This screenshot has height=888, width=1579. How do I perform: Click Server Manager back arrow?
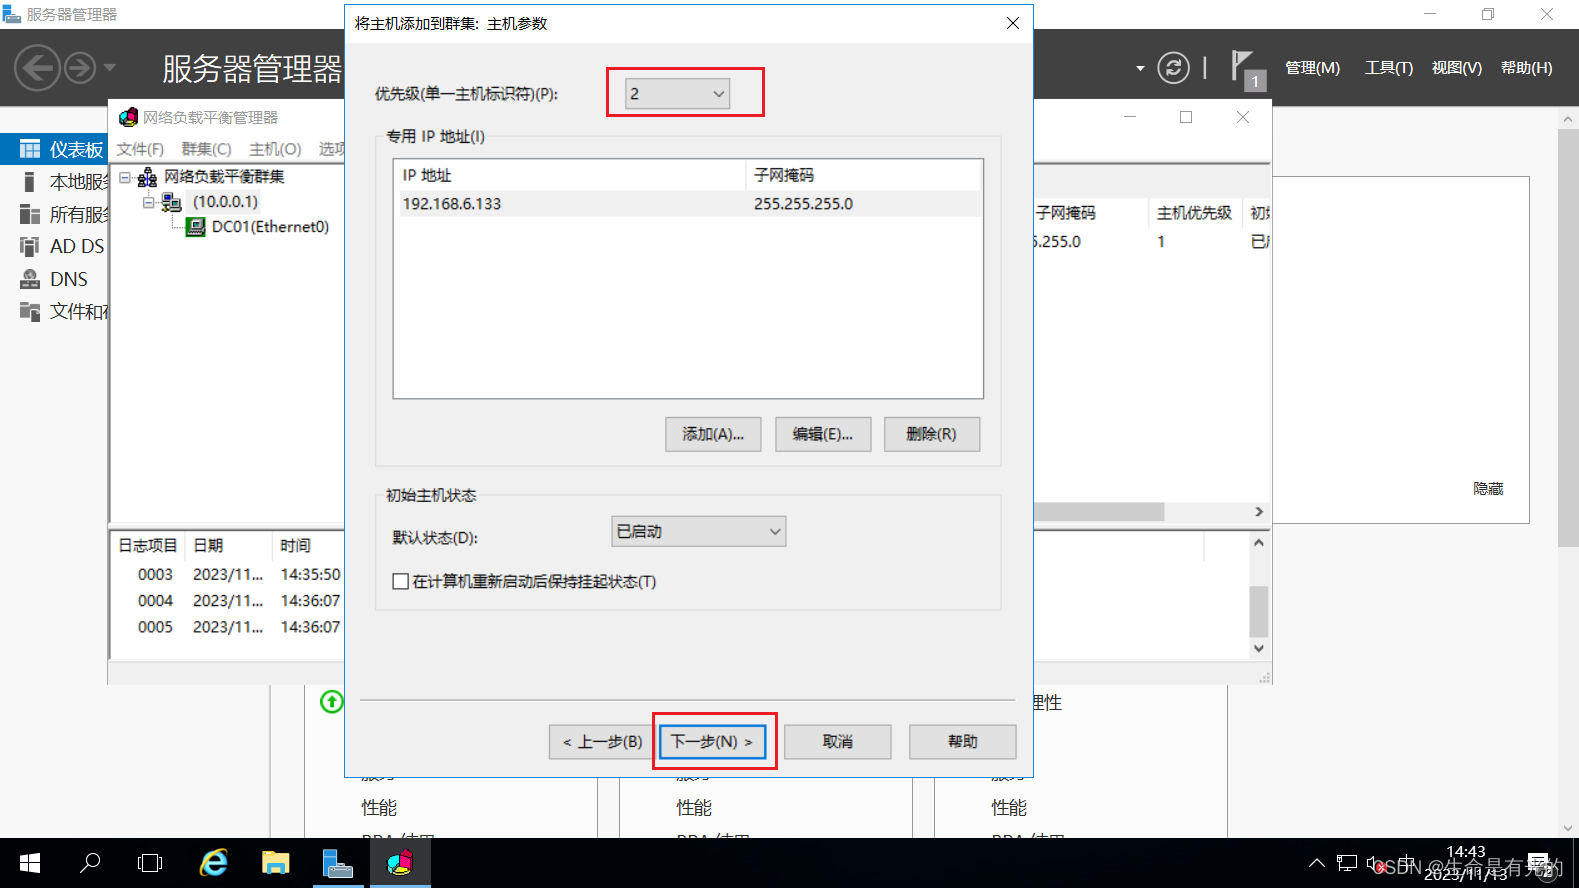coord(37,68)
